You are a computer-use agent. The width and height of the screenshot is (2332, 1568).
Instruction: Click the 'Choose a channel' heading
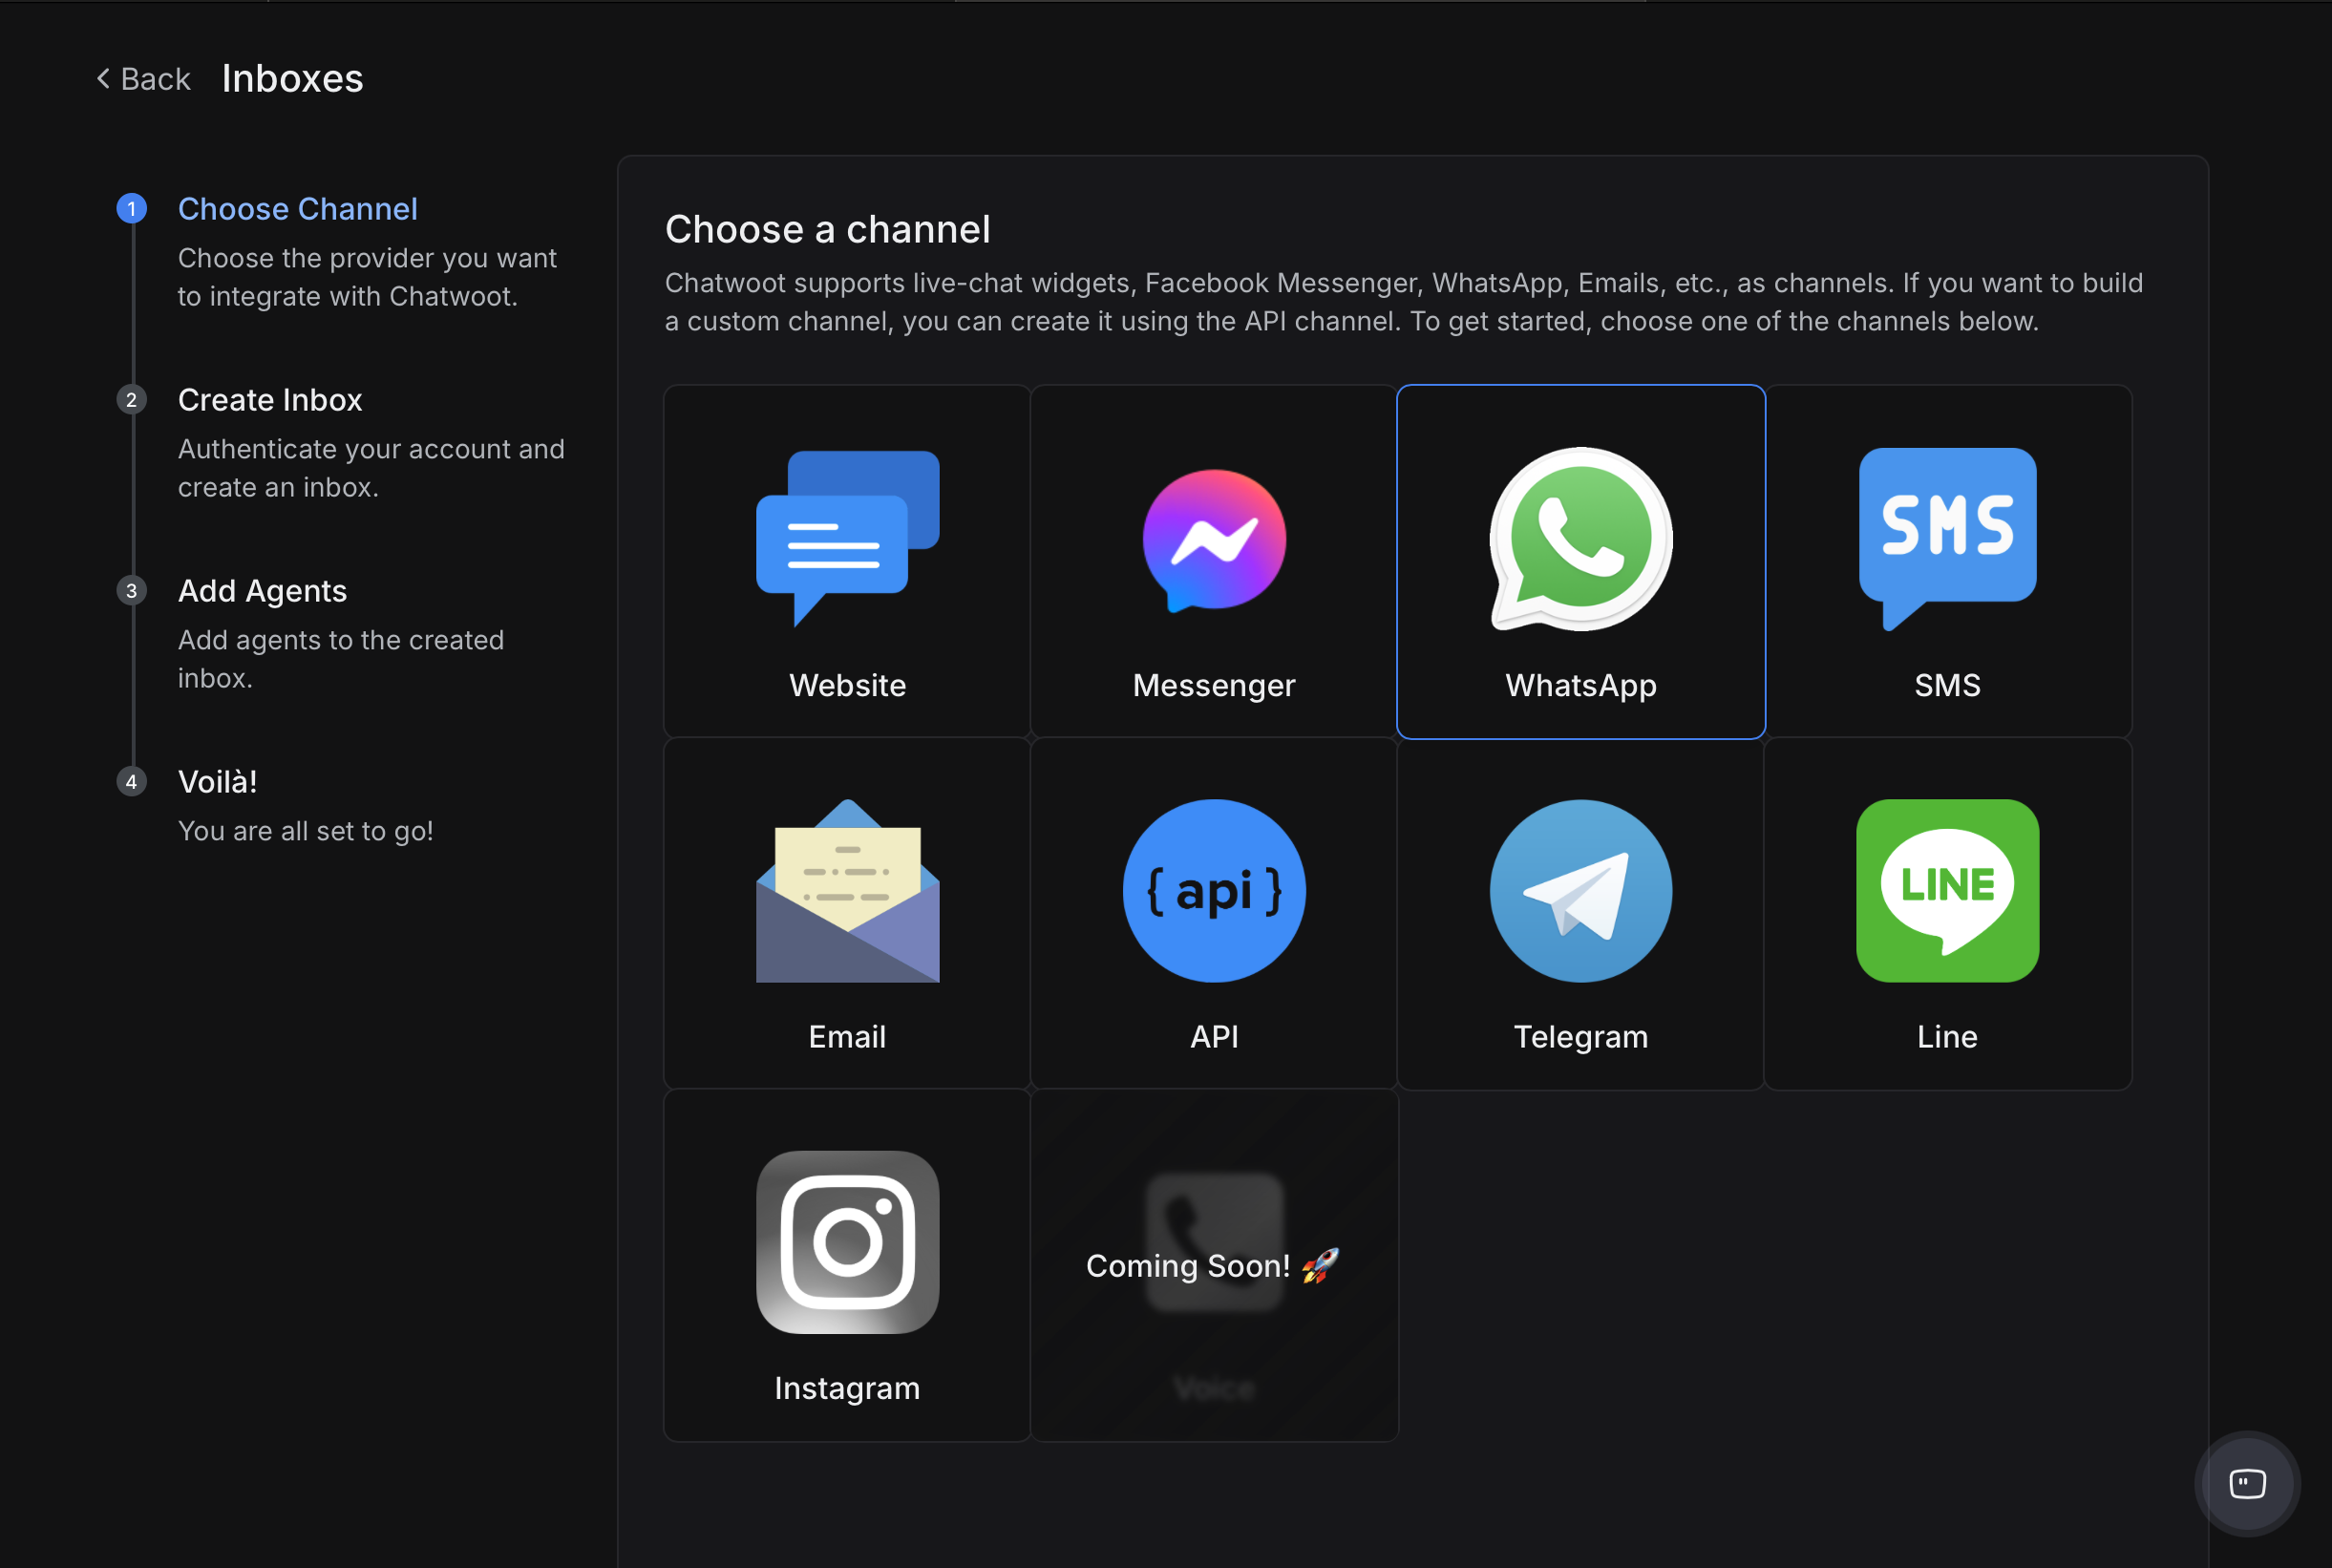point(827,229)
